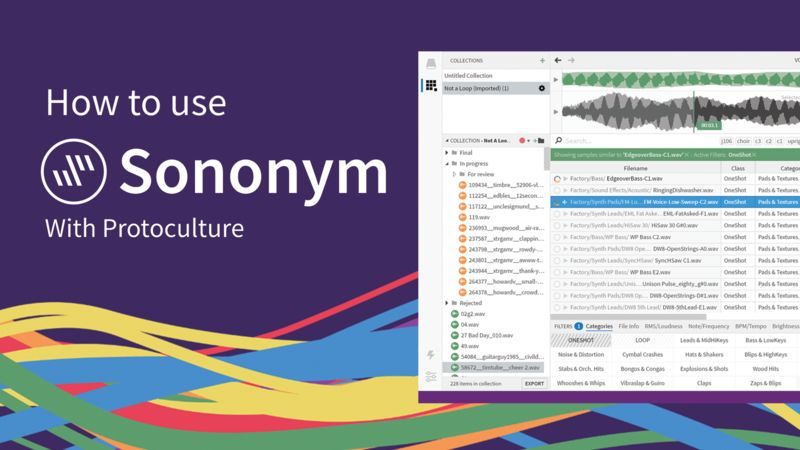800x450 pixels.
Task: Remove the OneShot active filter with X
Action: tap(754, 155)
